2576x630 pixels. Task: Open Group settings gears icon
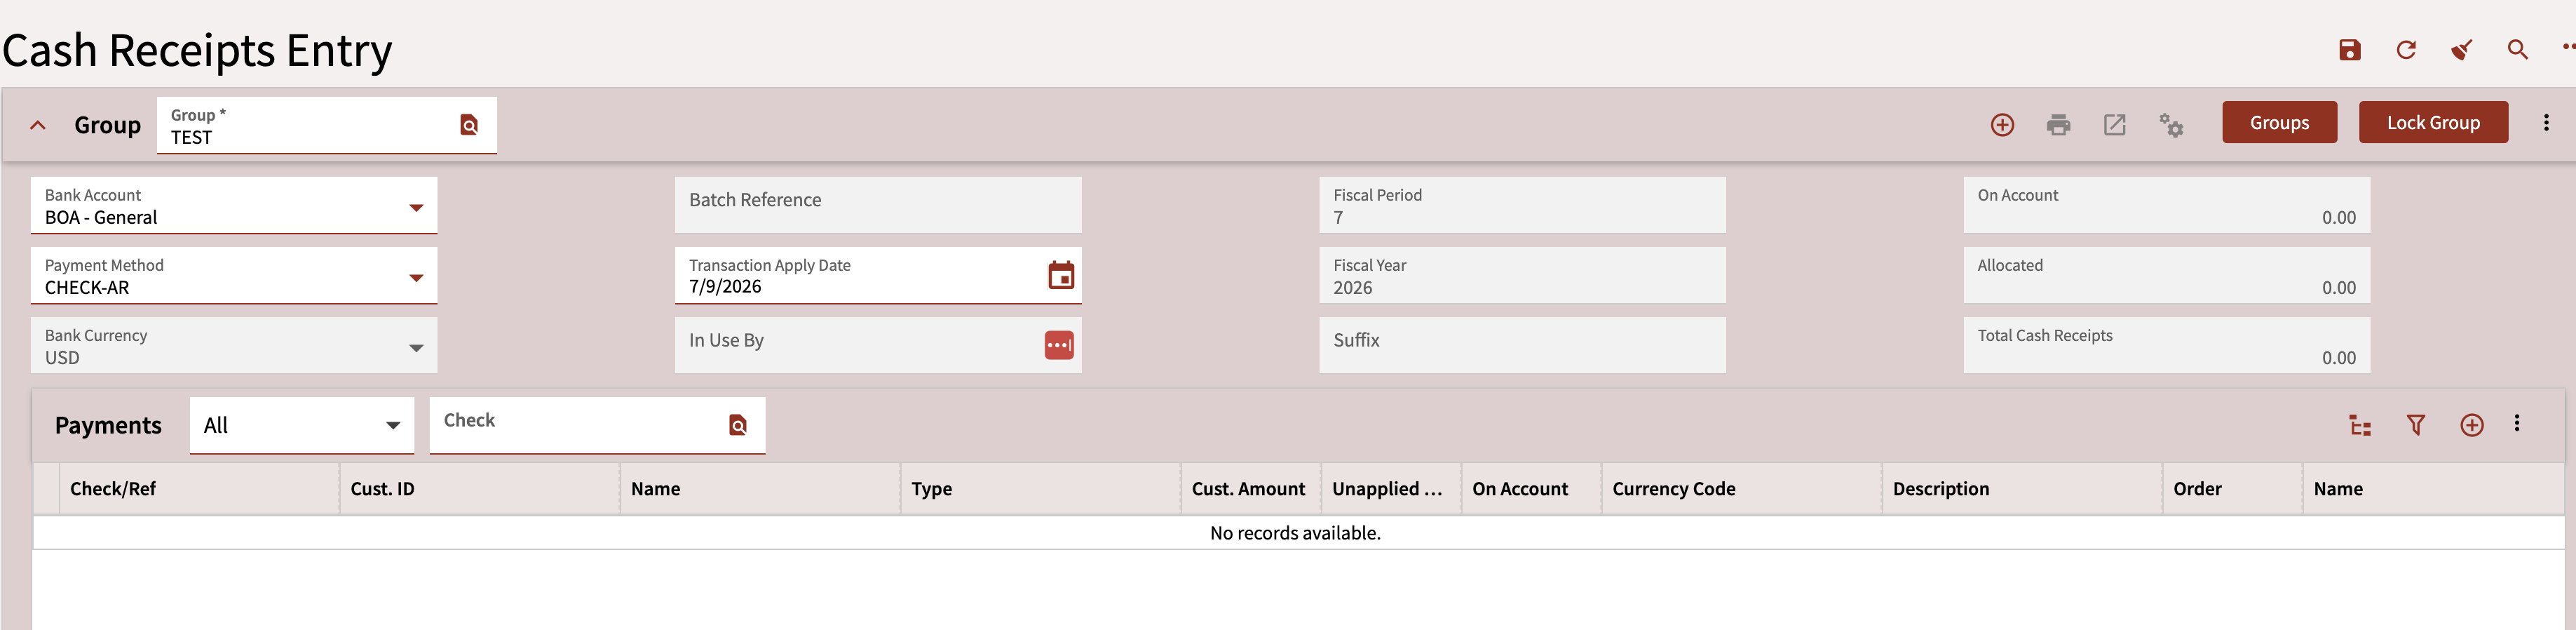pyautogui.click(x=2170, y=125)
